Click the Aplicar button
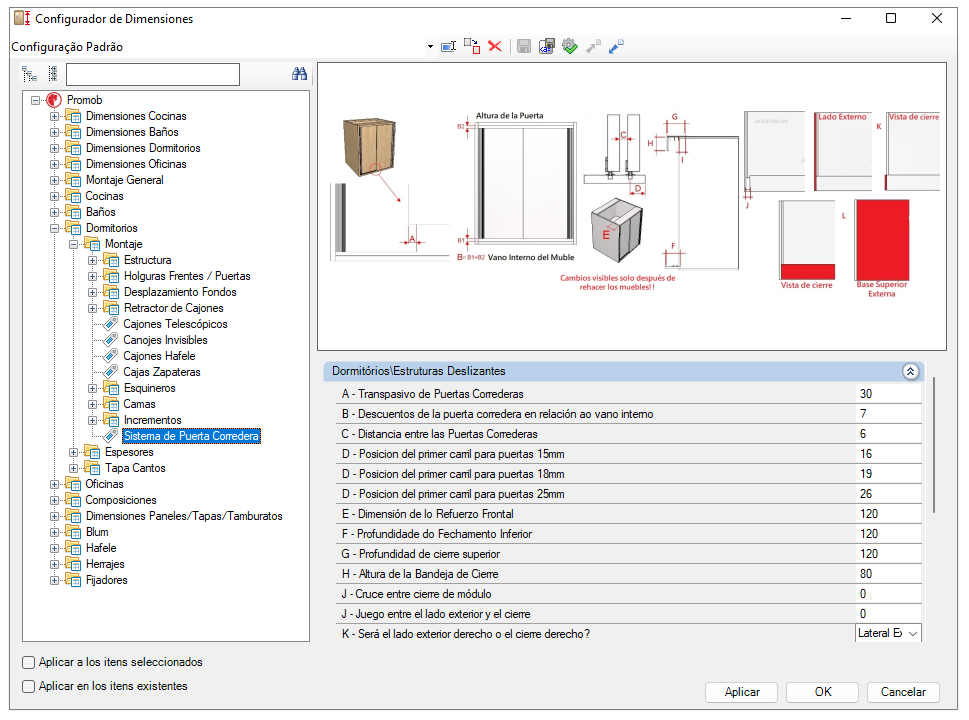This screenshot has width=969, height=720. click(742, 692)
